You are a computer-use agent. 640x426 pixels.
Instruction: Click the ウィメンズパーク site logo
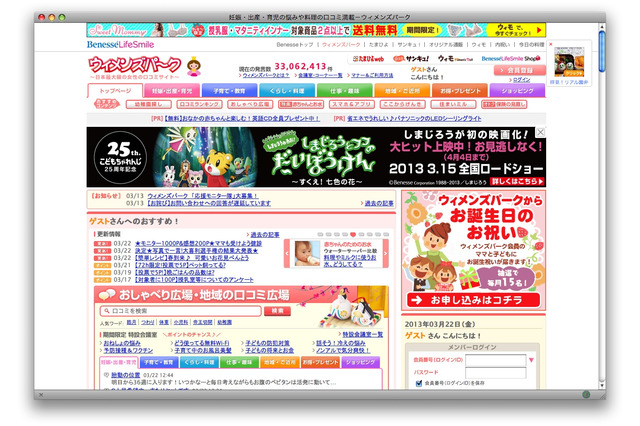(135, 65)
